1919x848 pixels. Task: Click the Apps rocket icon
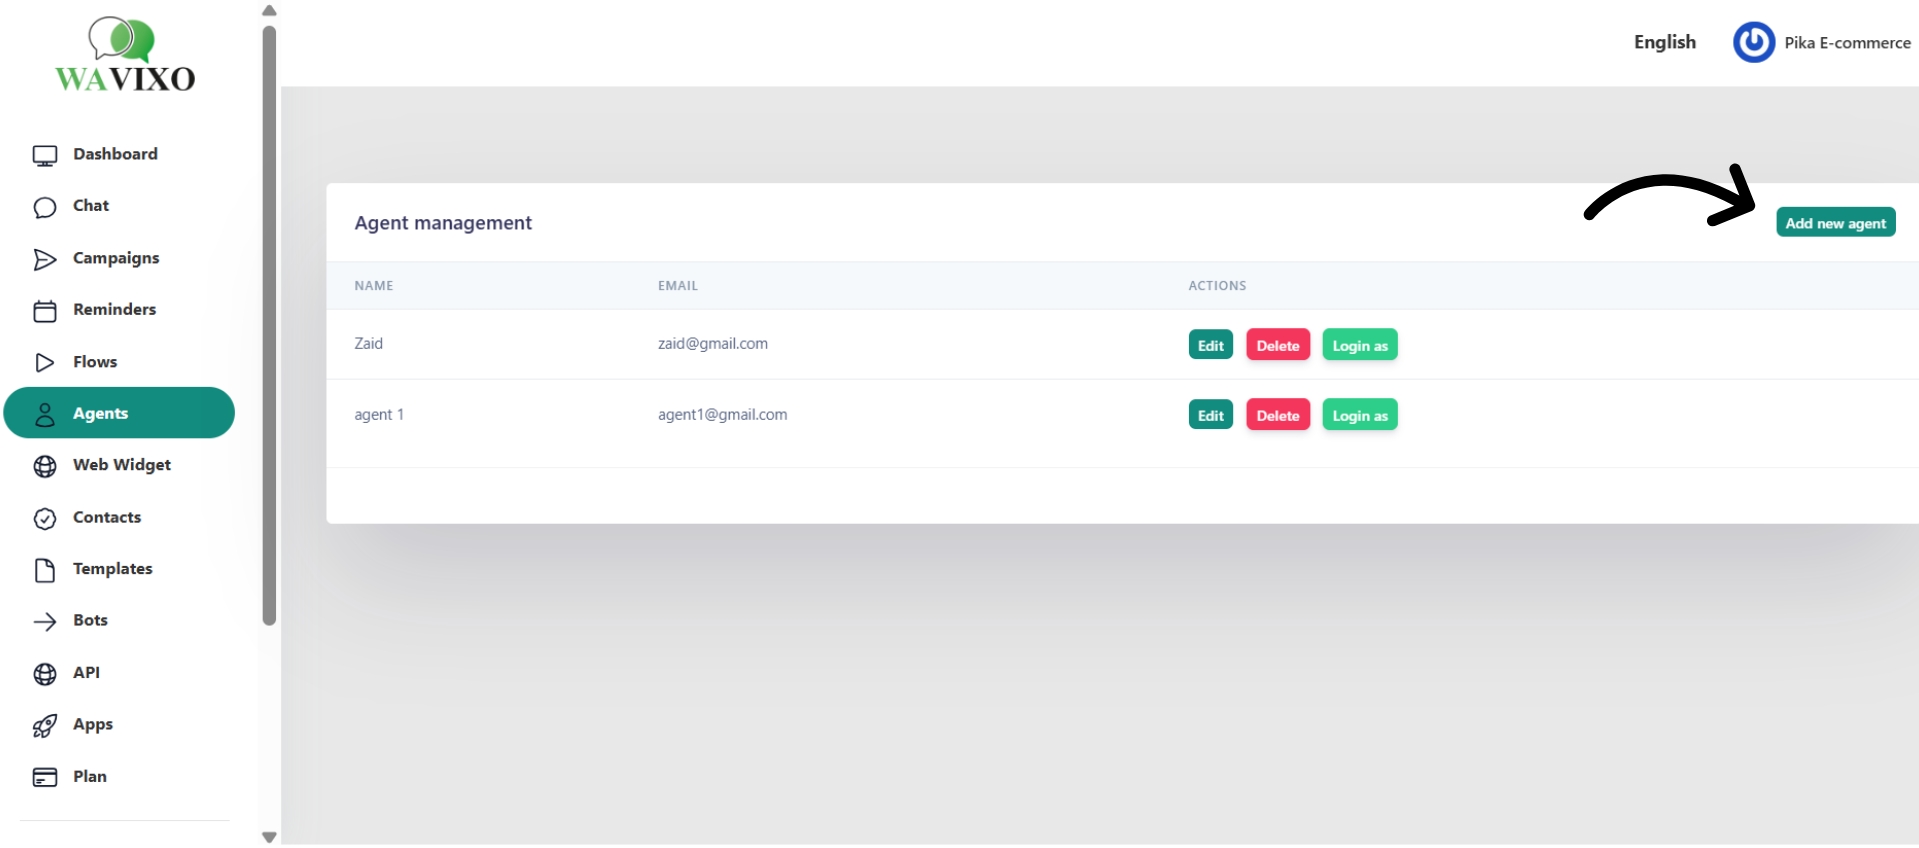click(x=45, y=726)
